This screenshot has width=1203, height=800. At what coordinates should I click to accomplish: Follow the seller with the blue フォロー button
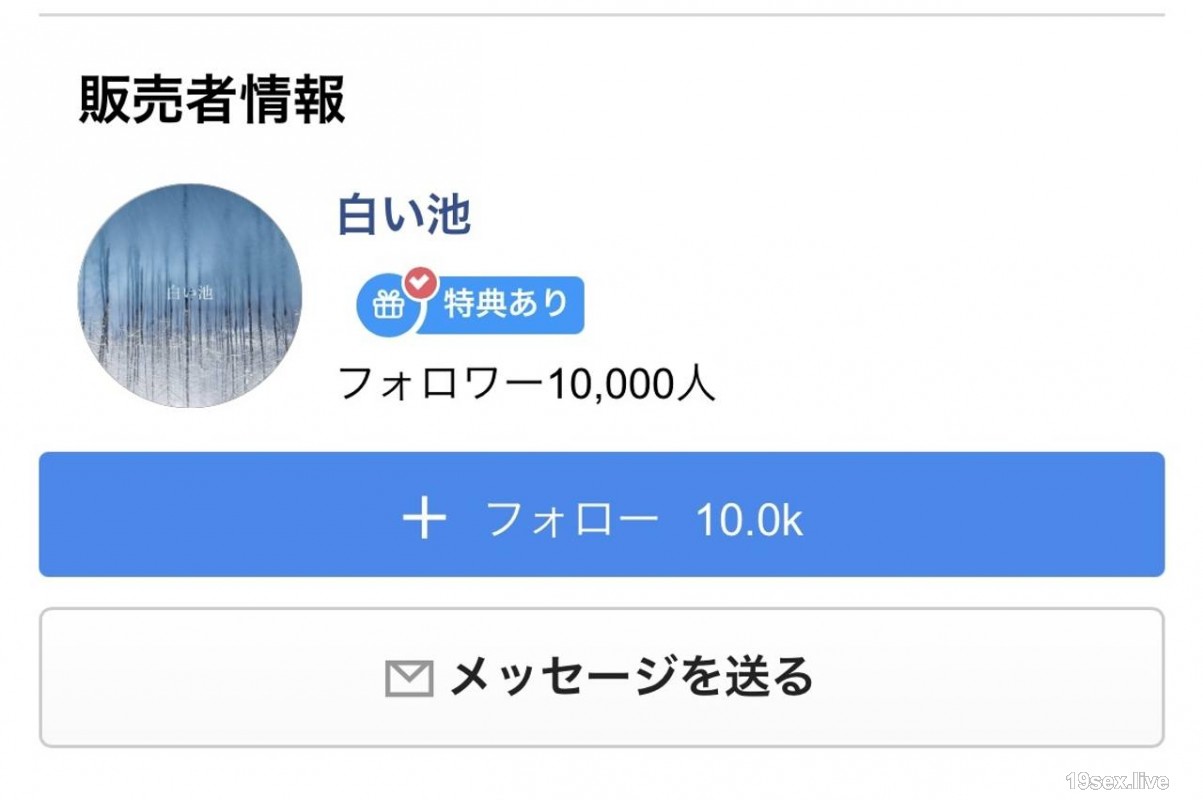tap(602, 514)
